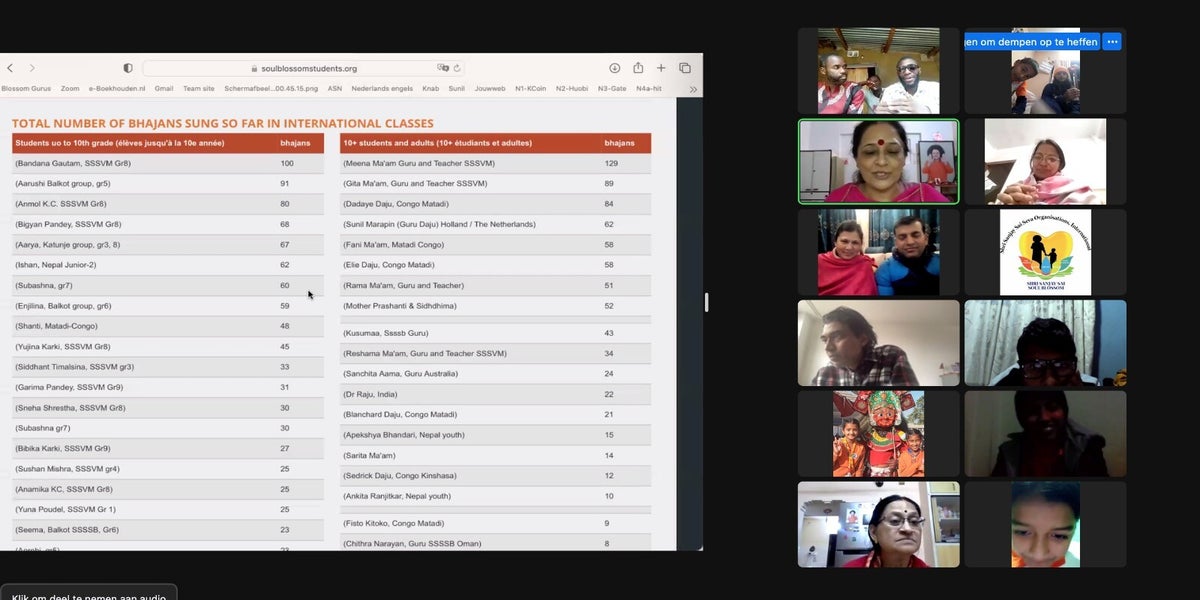Open the privacy shield report icon
This screenshot has height=600, width=1200.
click(127, 68)
